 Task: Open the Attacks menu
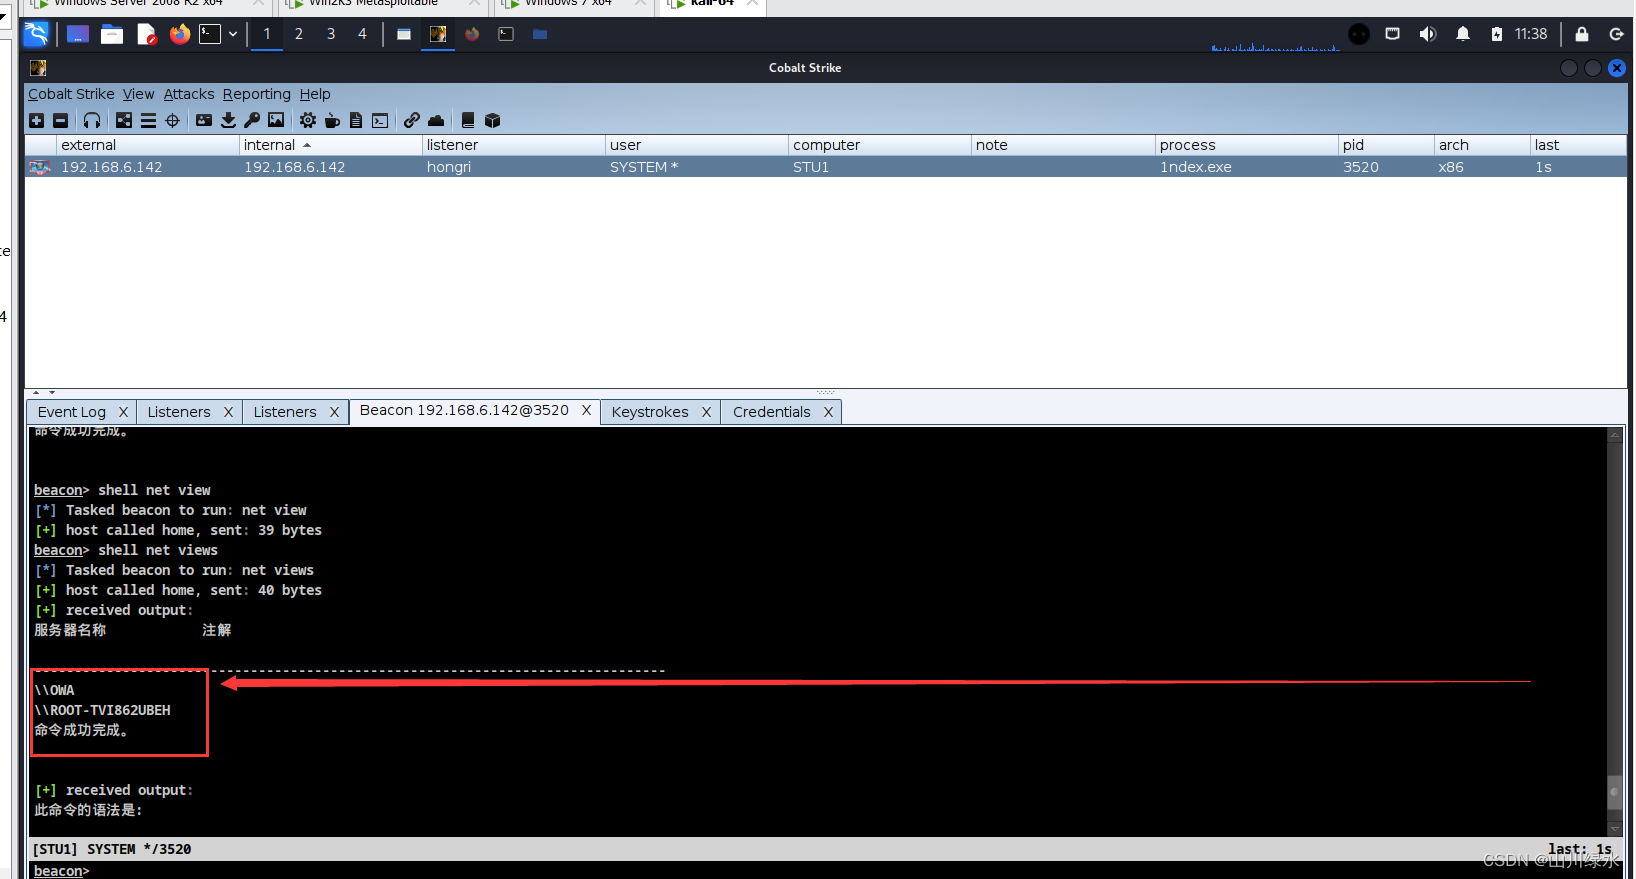[189, 94]
